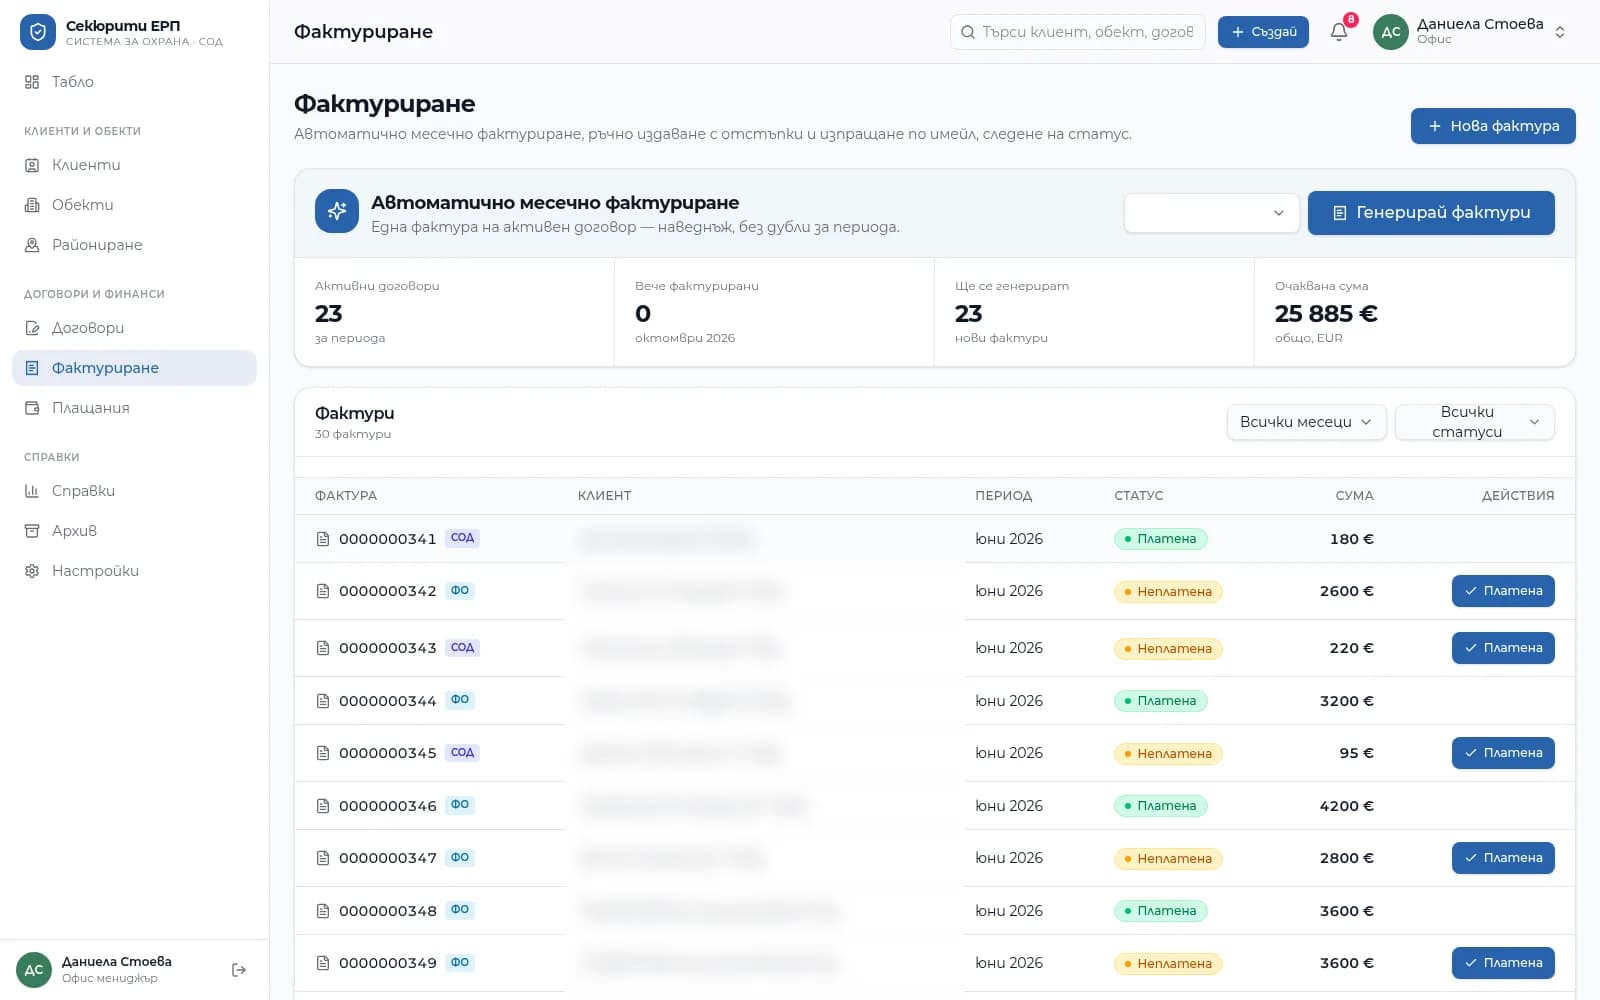Mark invoice 0000000347 as Платена
The image size is (1600, 1000).
[x=1503, y=858]
